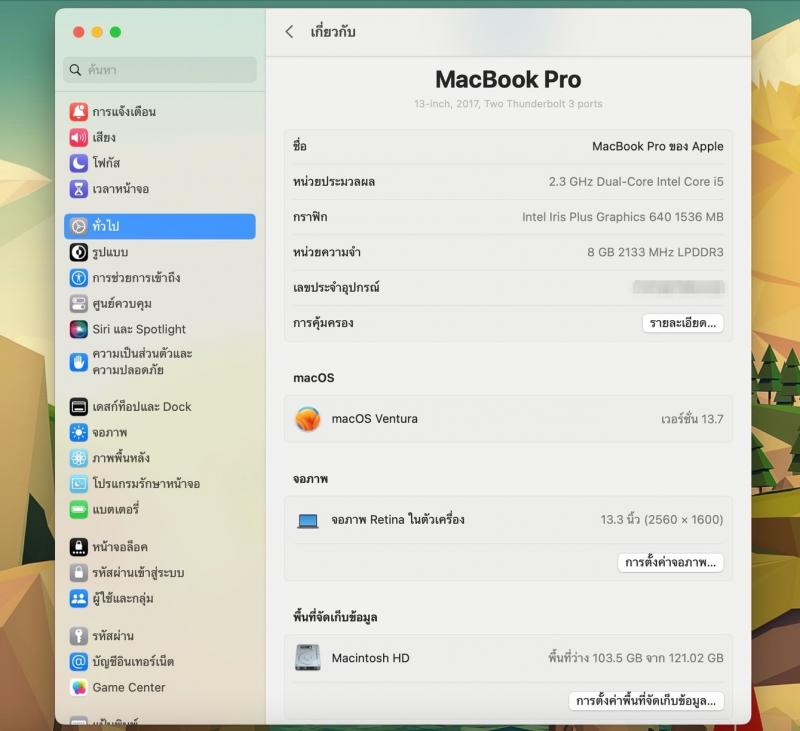Click the แบตเตอรี่ battery icon

pos(79,509)
